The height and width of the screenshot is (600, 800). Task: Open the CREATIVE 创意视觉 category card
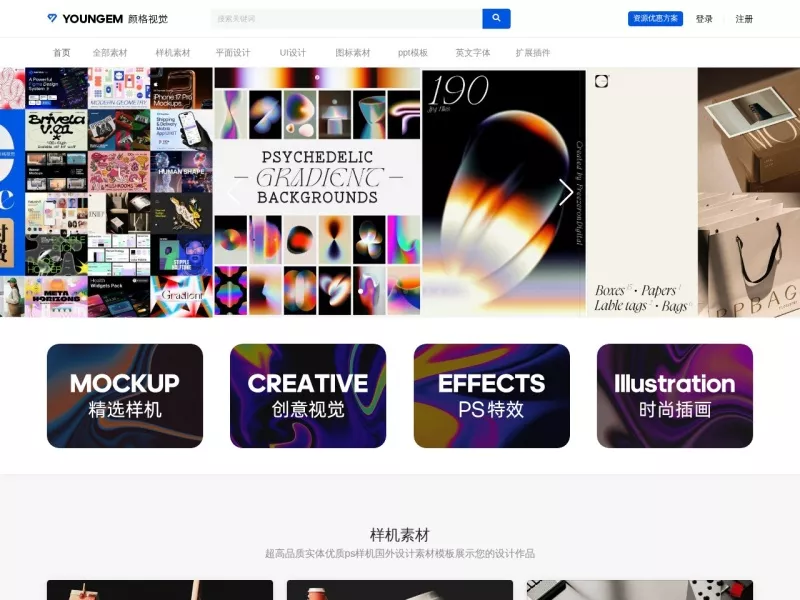308,396
